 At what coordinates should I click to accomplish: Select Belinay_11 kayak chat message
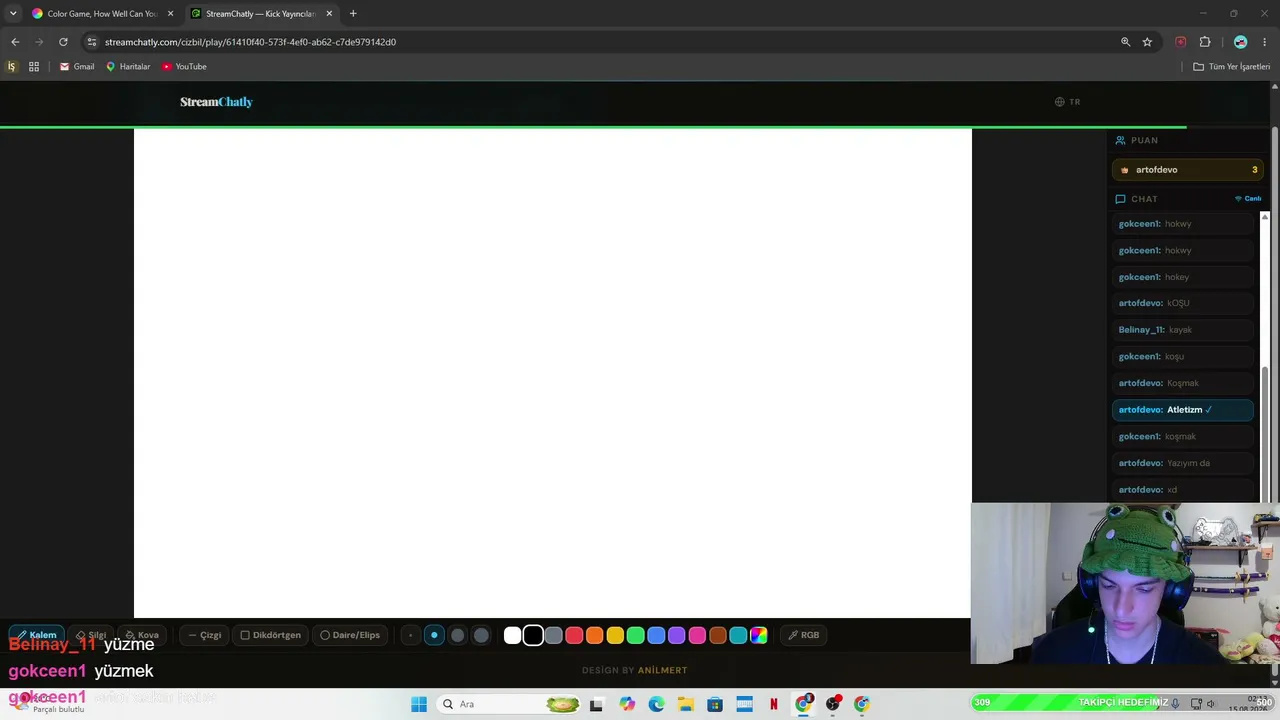(x=1183, y=330)
